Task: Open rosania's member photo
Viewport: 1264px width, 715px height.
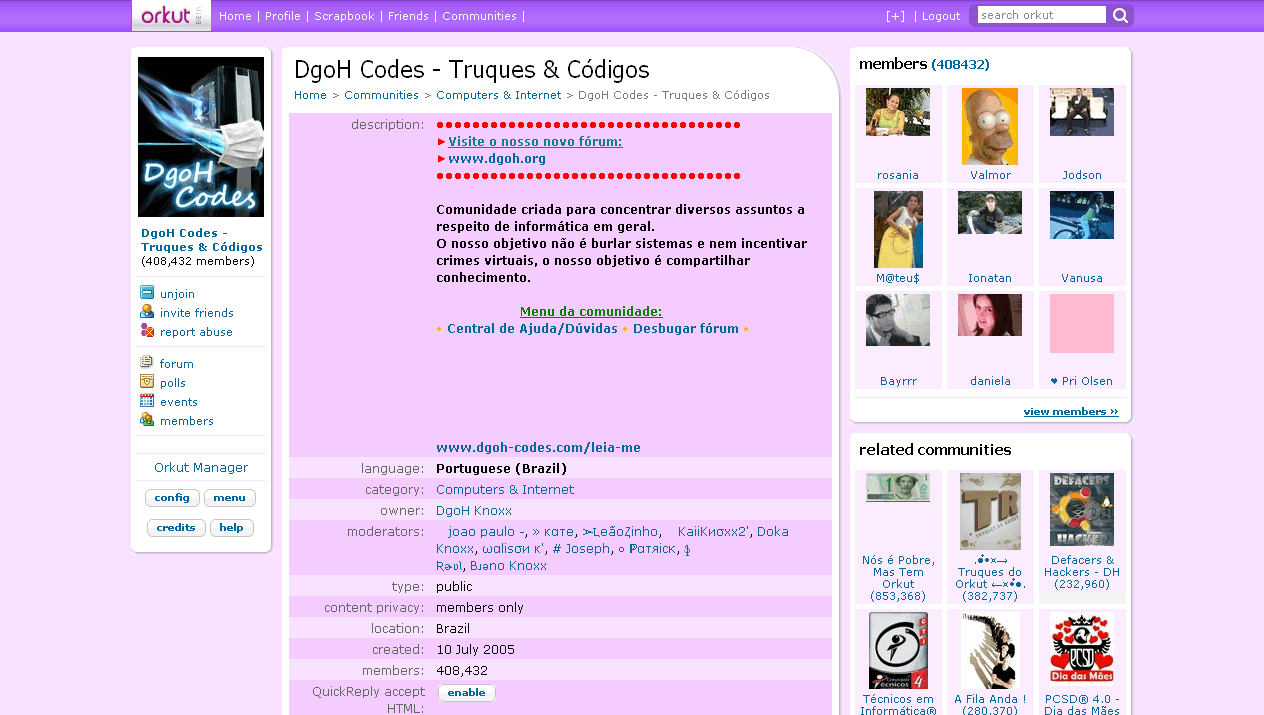Action: pyautogui.click(x=898, y=112)
